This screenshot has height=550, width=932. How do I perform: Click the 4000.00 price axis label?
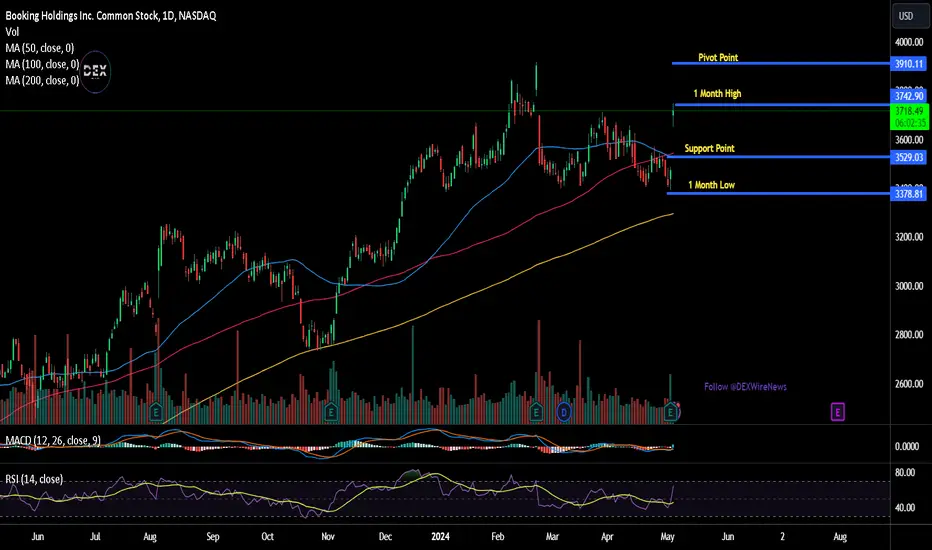click(909, 42)
